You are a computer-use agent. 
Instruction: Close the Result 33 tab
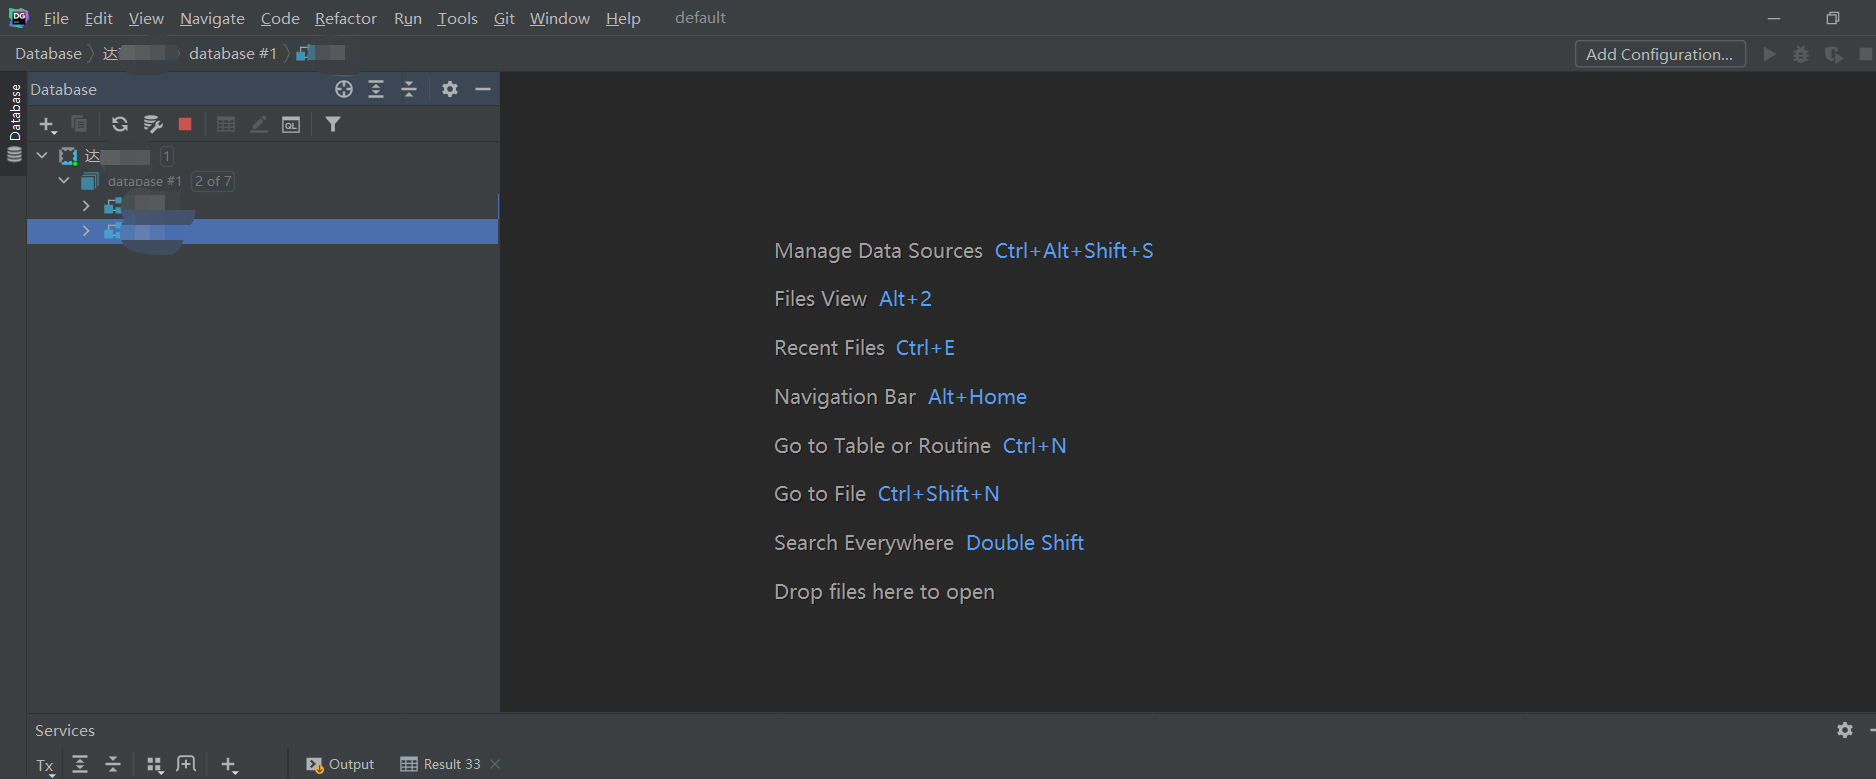[495, 764]
